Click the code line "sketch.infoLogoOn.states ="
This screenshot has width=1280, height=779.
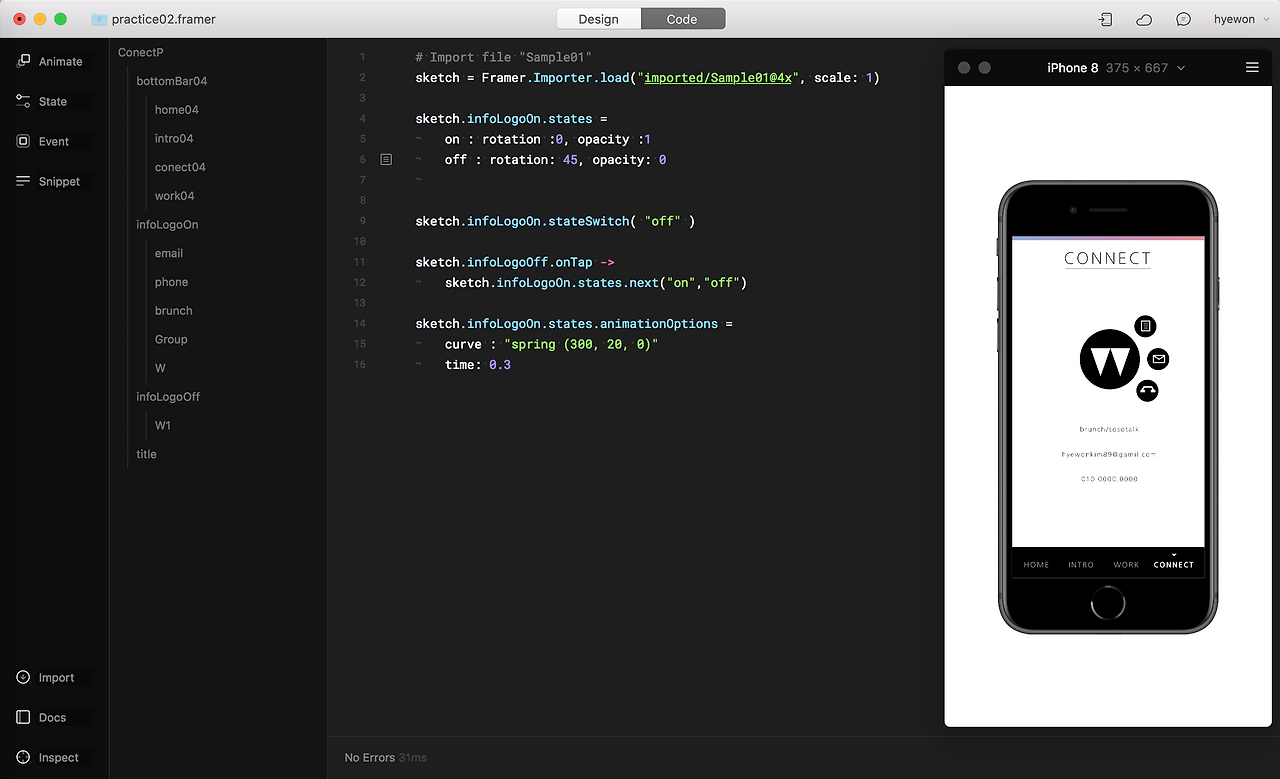pos(511,118)
